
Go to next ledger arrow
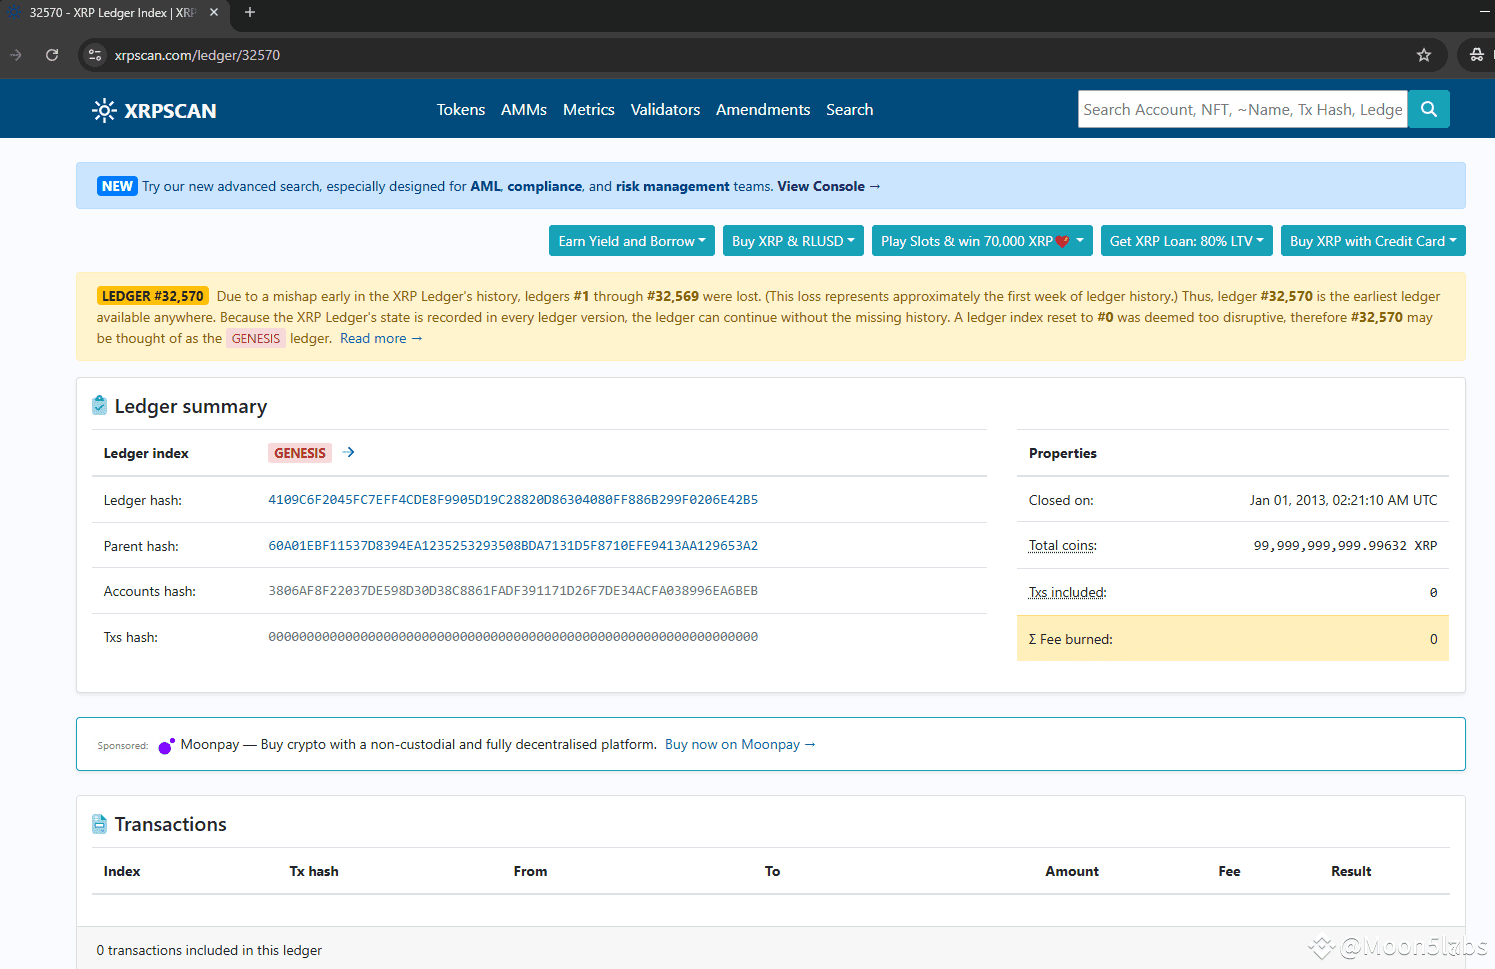(348, 453)
